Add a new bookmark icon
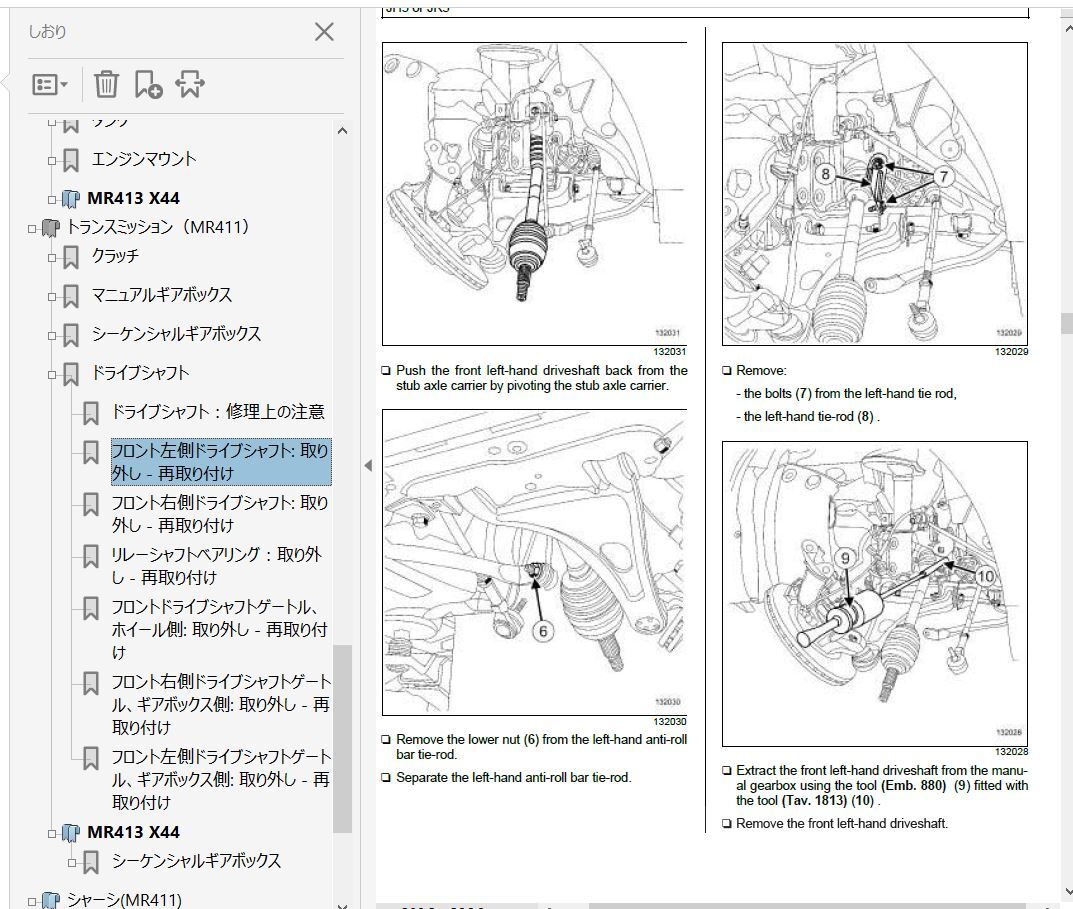The image size is (1073, 909). coord(148,84)
